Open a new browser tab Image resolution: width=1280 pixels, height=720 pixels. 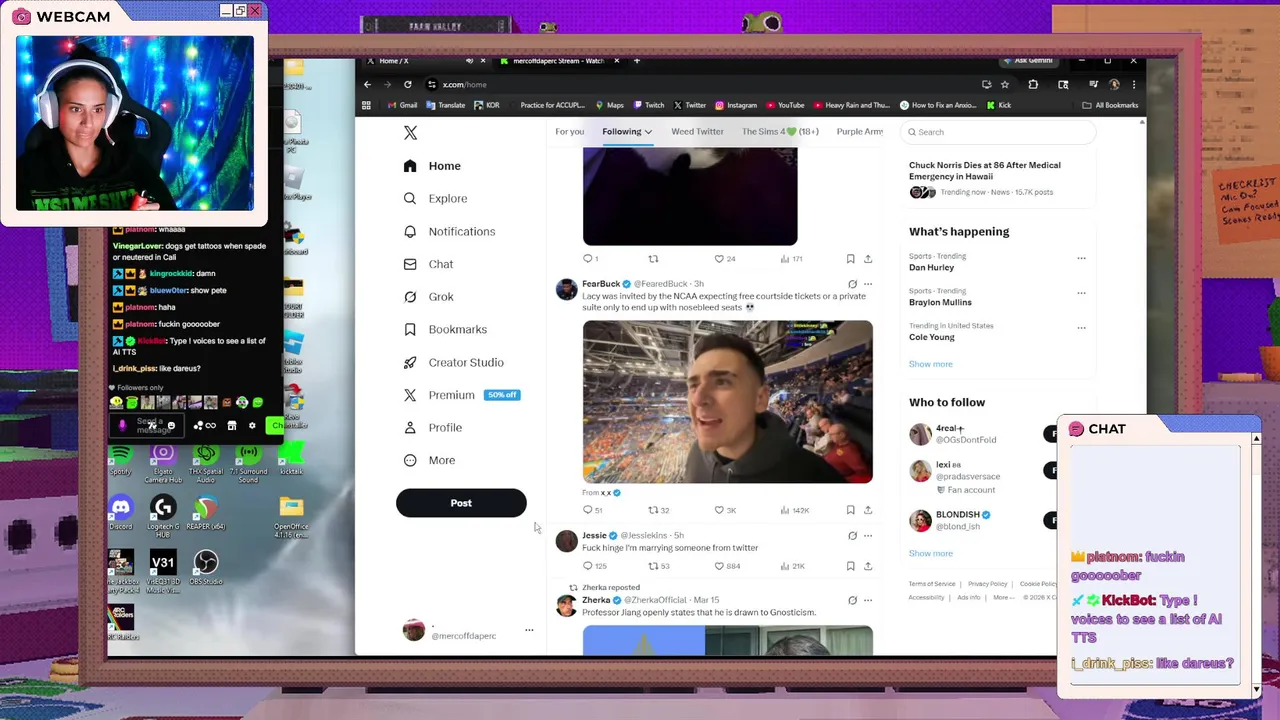[x=637, y=61]
